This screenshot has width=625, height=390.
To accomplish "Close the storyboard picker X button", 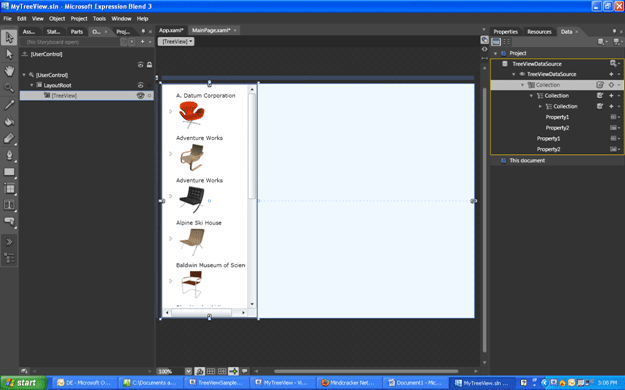I will click(x=132, y=41).
